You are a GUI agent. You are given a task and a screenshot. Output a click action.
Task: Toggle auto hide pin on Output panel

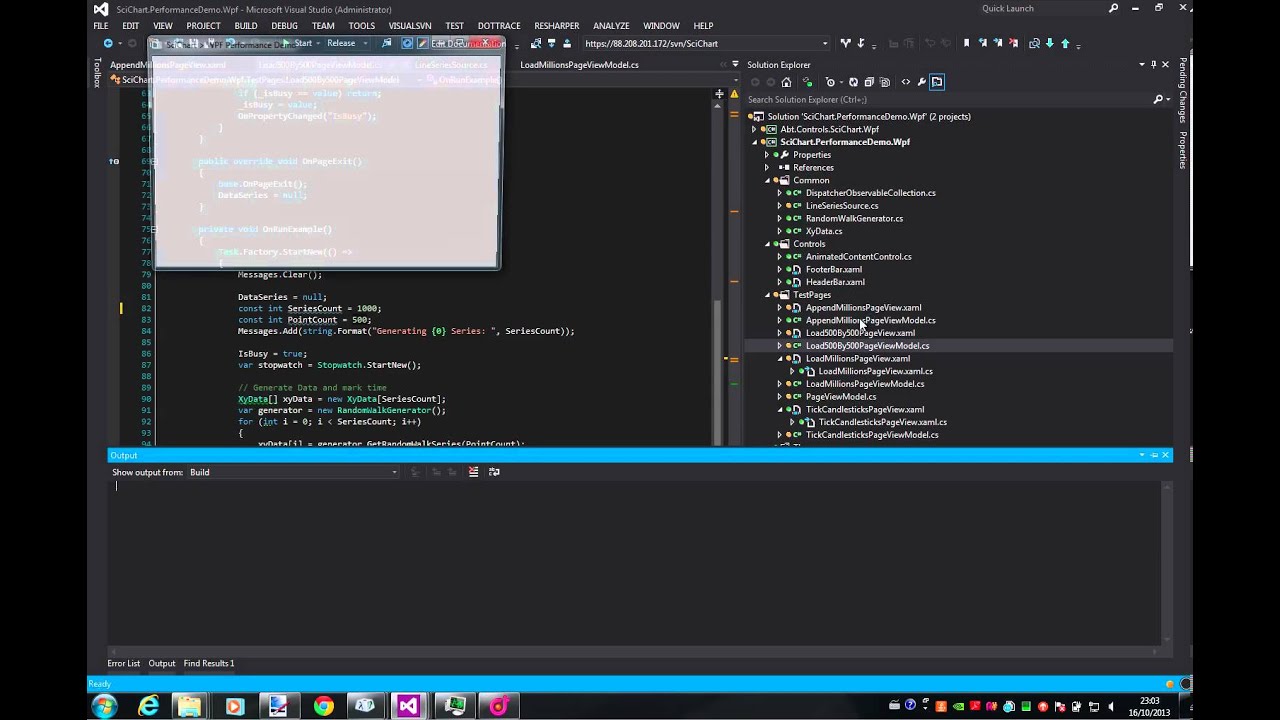coord(1154,455)
